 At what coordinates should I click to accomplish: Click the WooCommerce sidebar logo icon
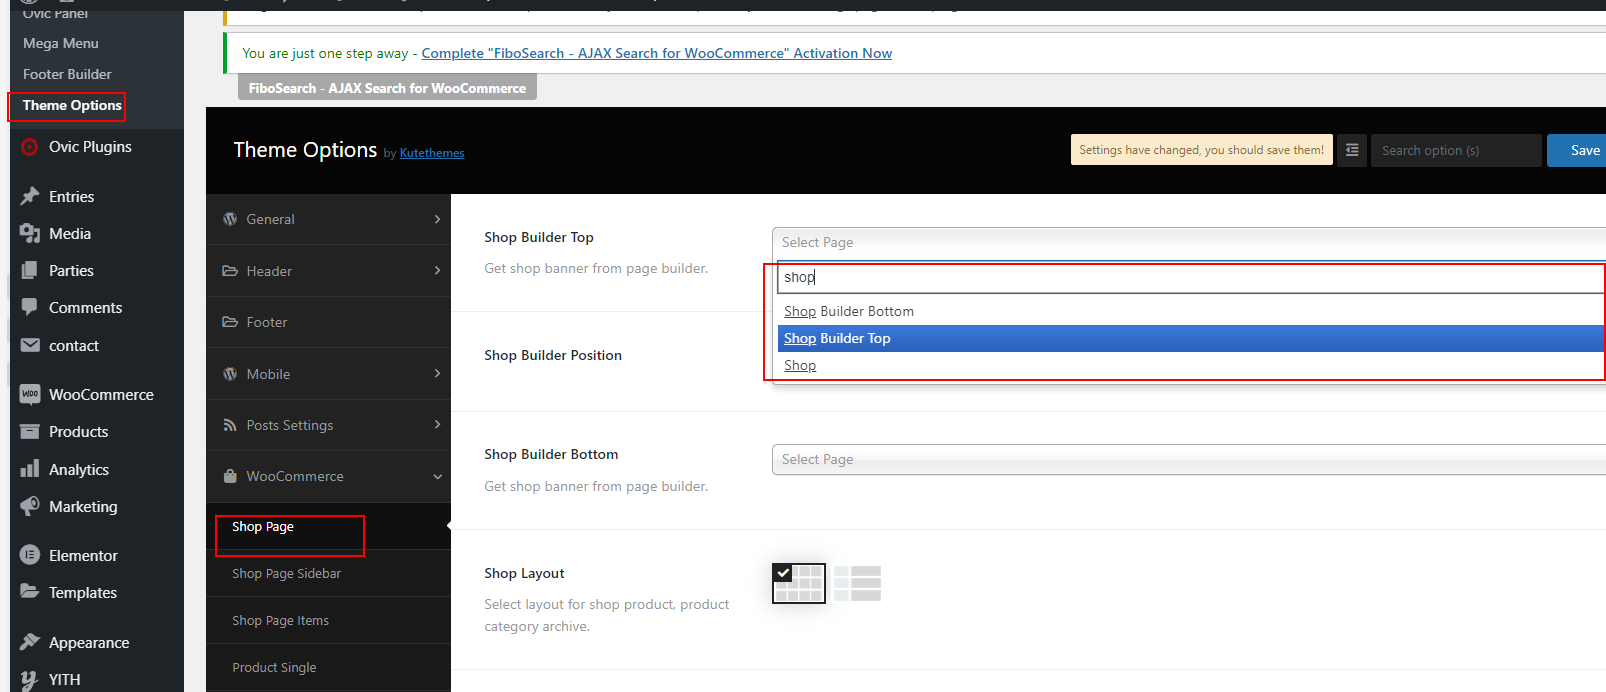(x=30, y=395)
